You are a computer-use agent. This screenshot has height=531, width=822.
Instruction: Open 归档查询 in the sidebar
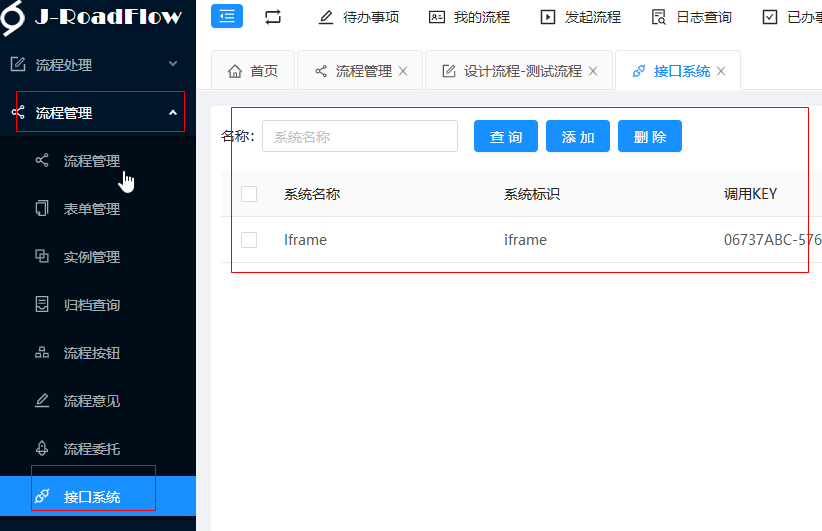(x=91, y=305)
